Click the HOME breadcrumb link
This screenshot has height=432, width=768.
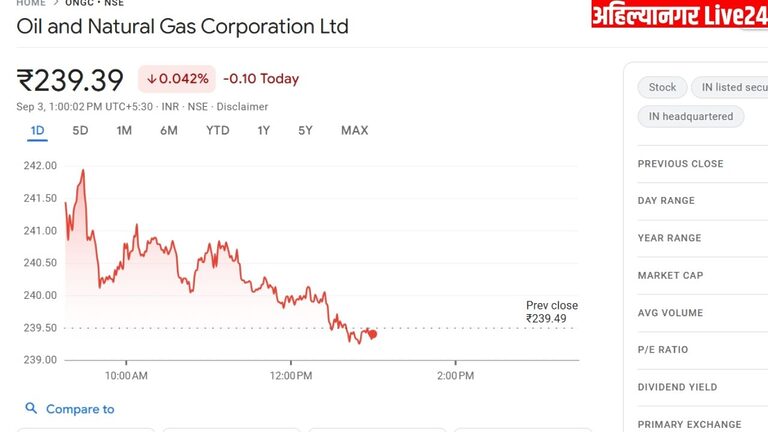pos(31,3)
